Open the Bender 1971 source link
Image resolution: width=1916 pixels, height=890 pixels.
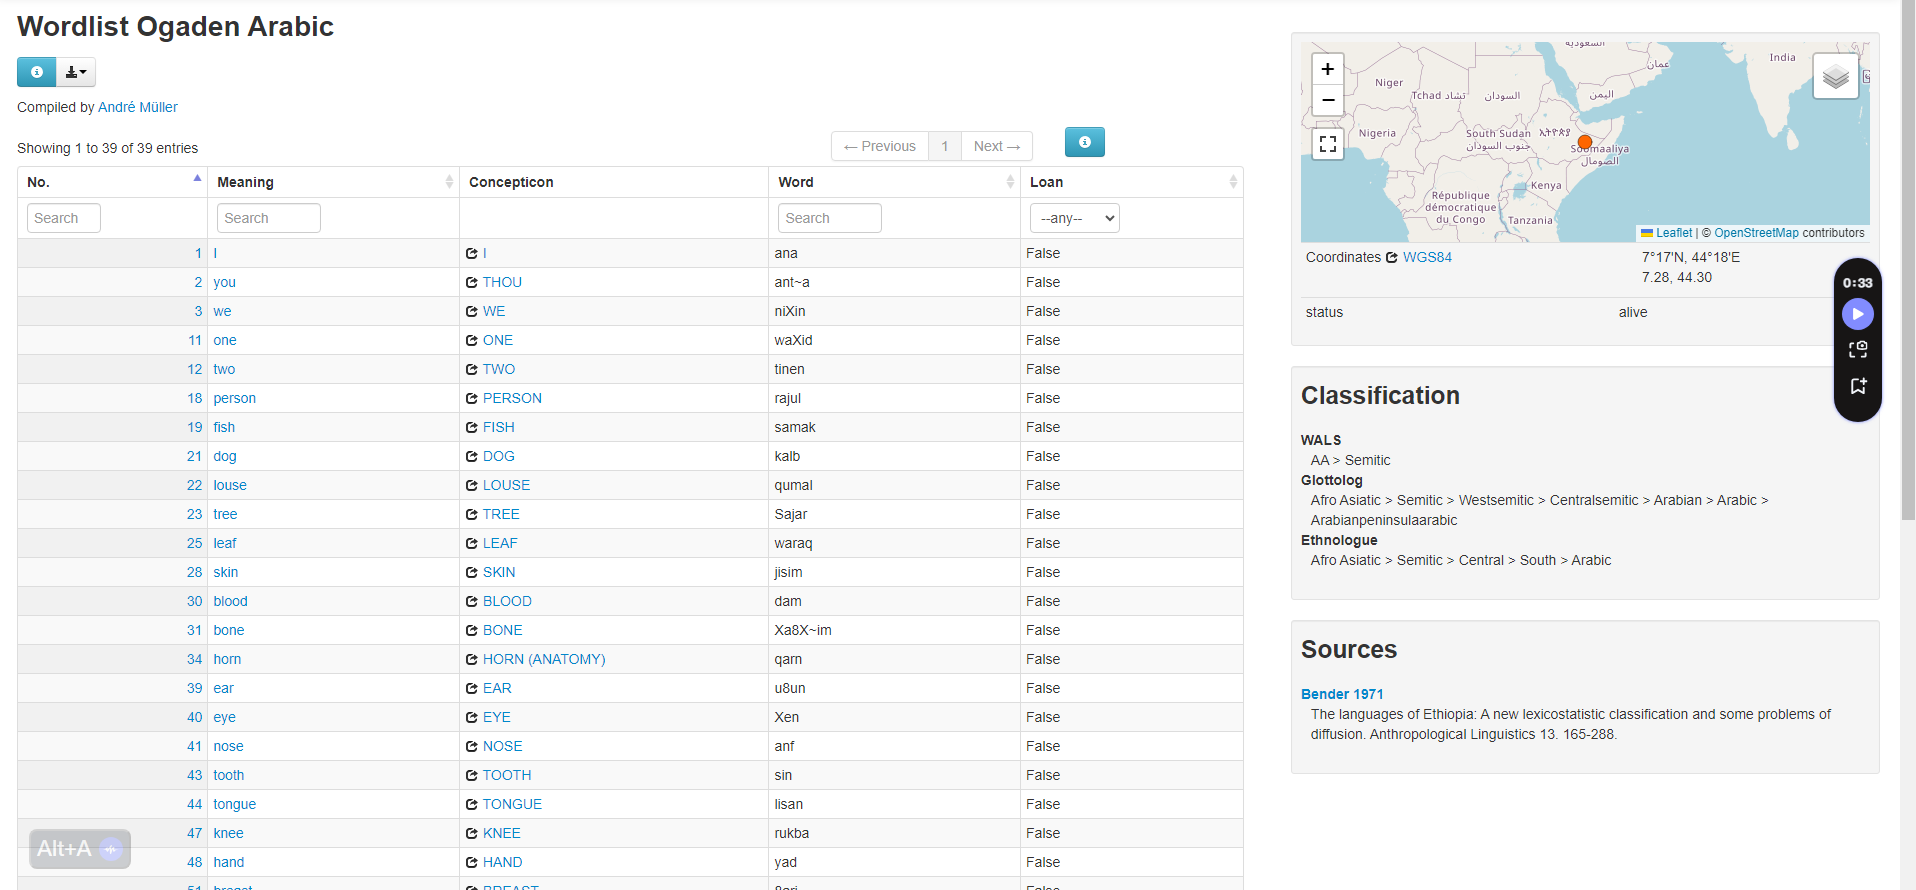(1341, 694)
